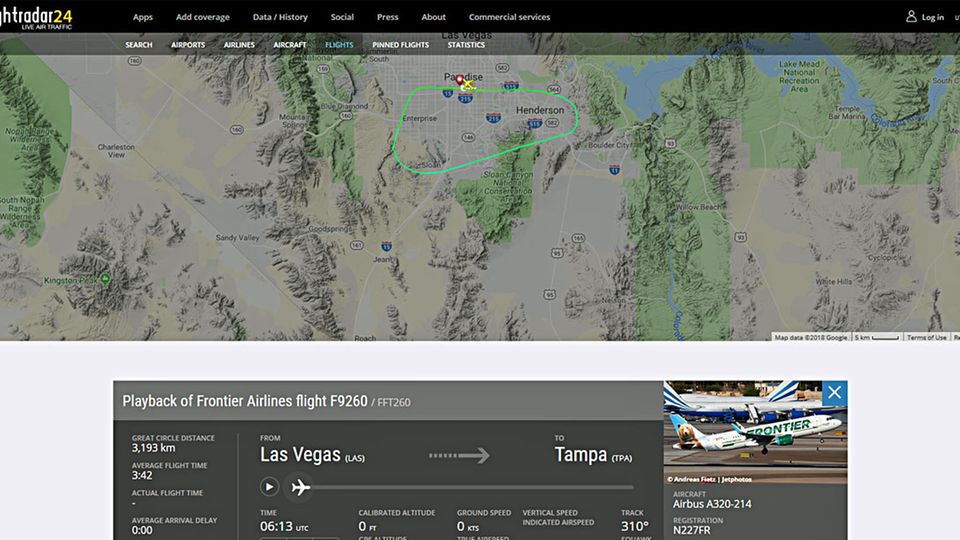960x540 pixels.
Task: Open the Social menu
Action: tap(342, 17)
